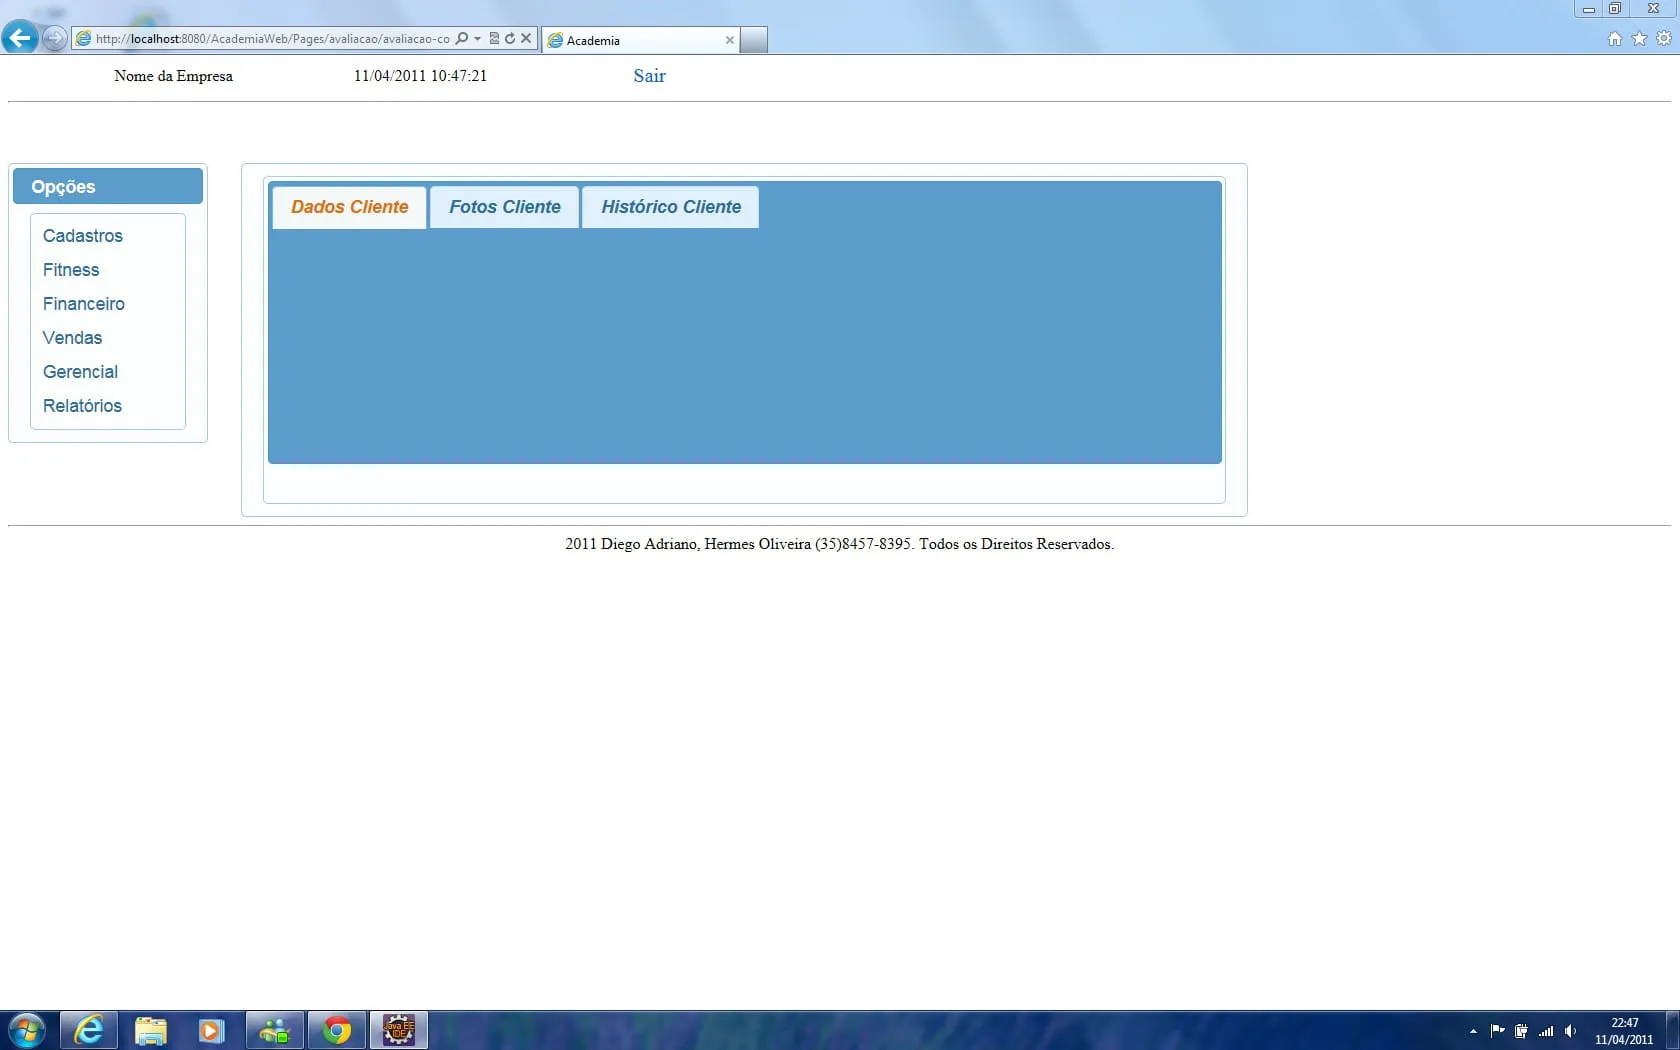
Task: Click the battery power tray icon
Action: click(x=1521, y=1031)
